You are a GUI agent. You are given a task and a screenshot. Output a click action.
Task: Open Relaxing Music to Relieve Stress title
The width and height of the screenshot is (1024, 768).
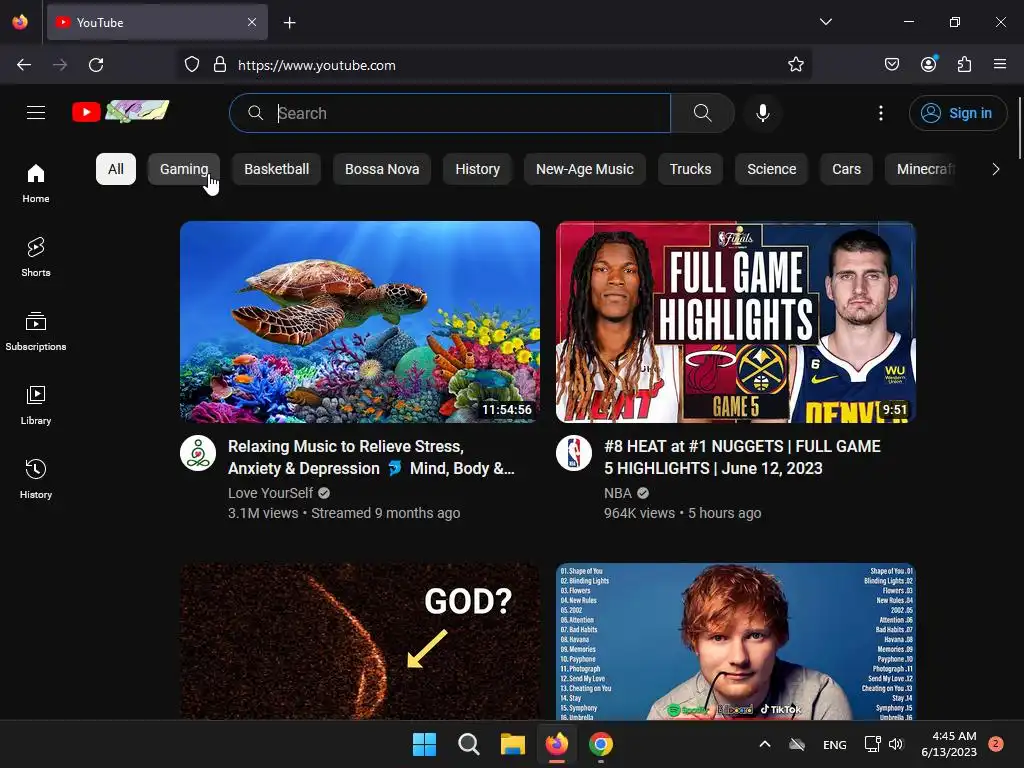pyautogui.click(x=371, y=457)
